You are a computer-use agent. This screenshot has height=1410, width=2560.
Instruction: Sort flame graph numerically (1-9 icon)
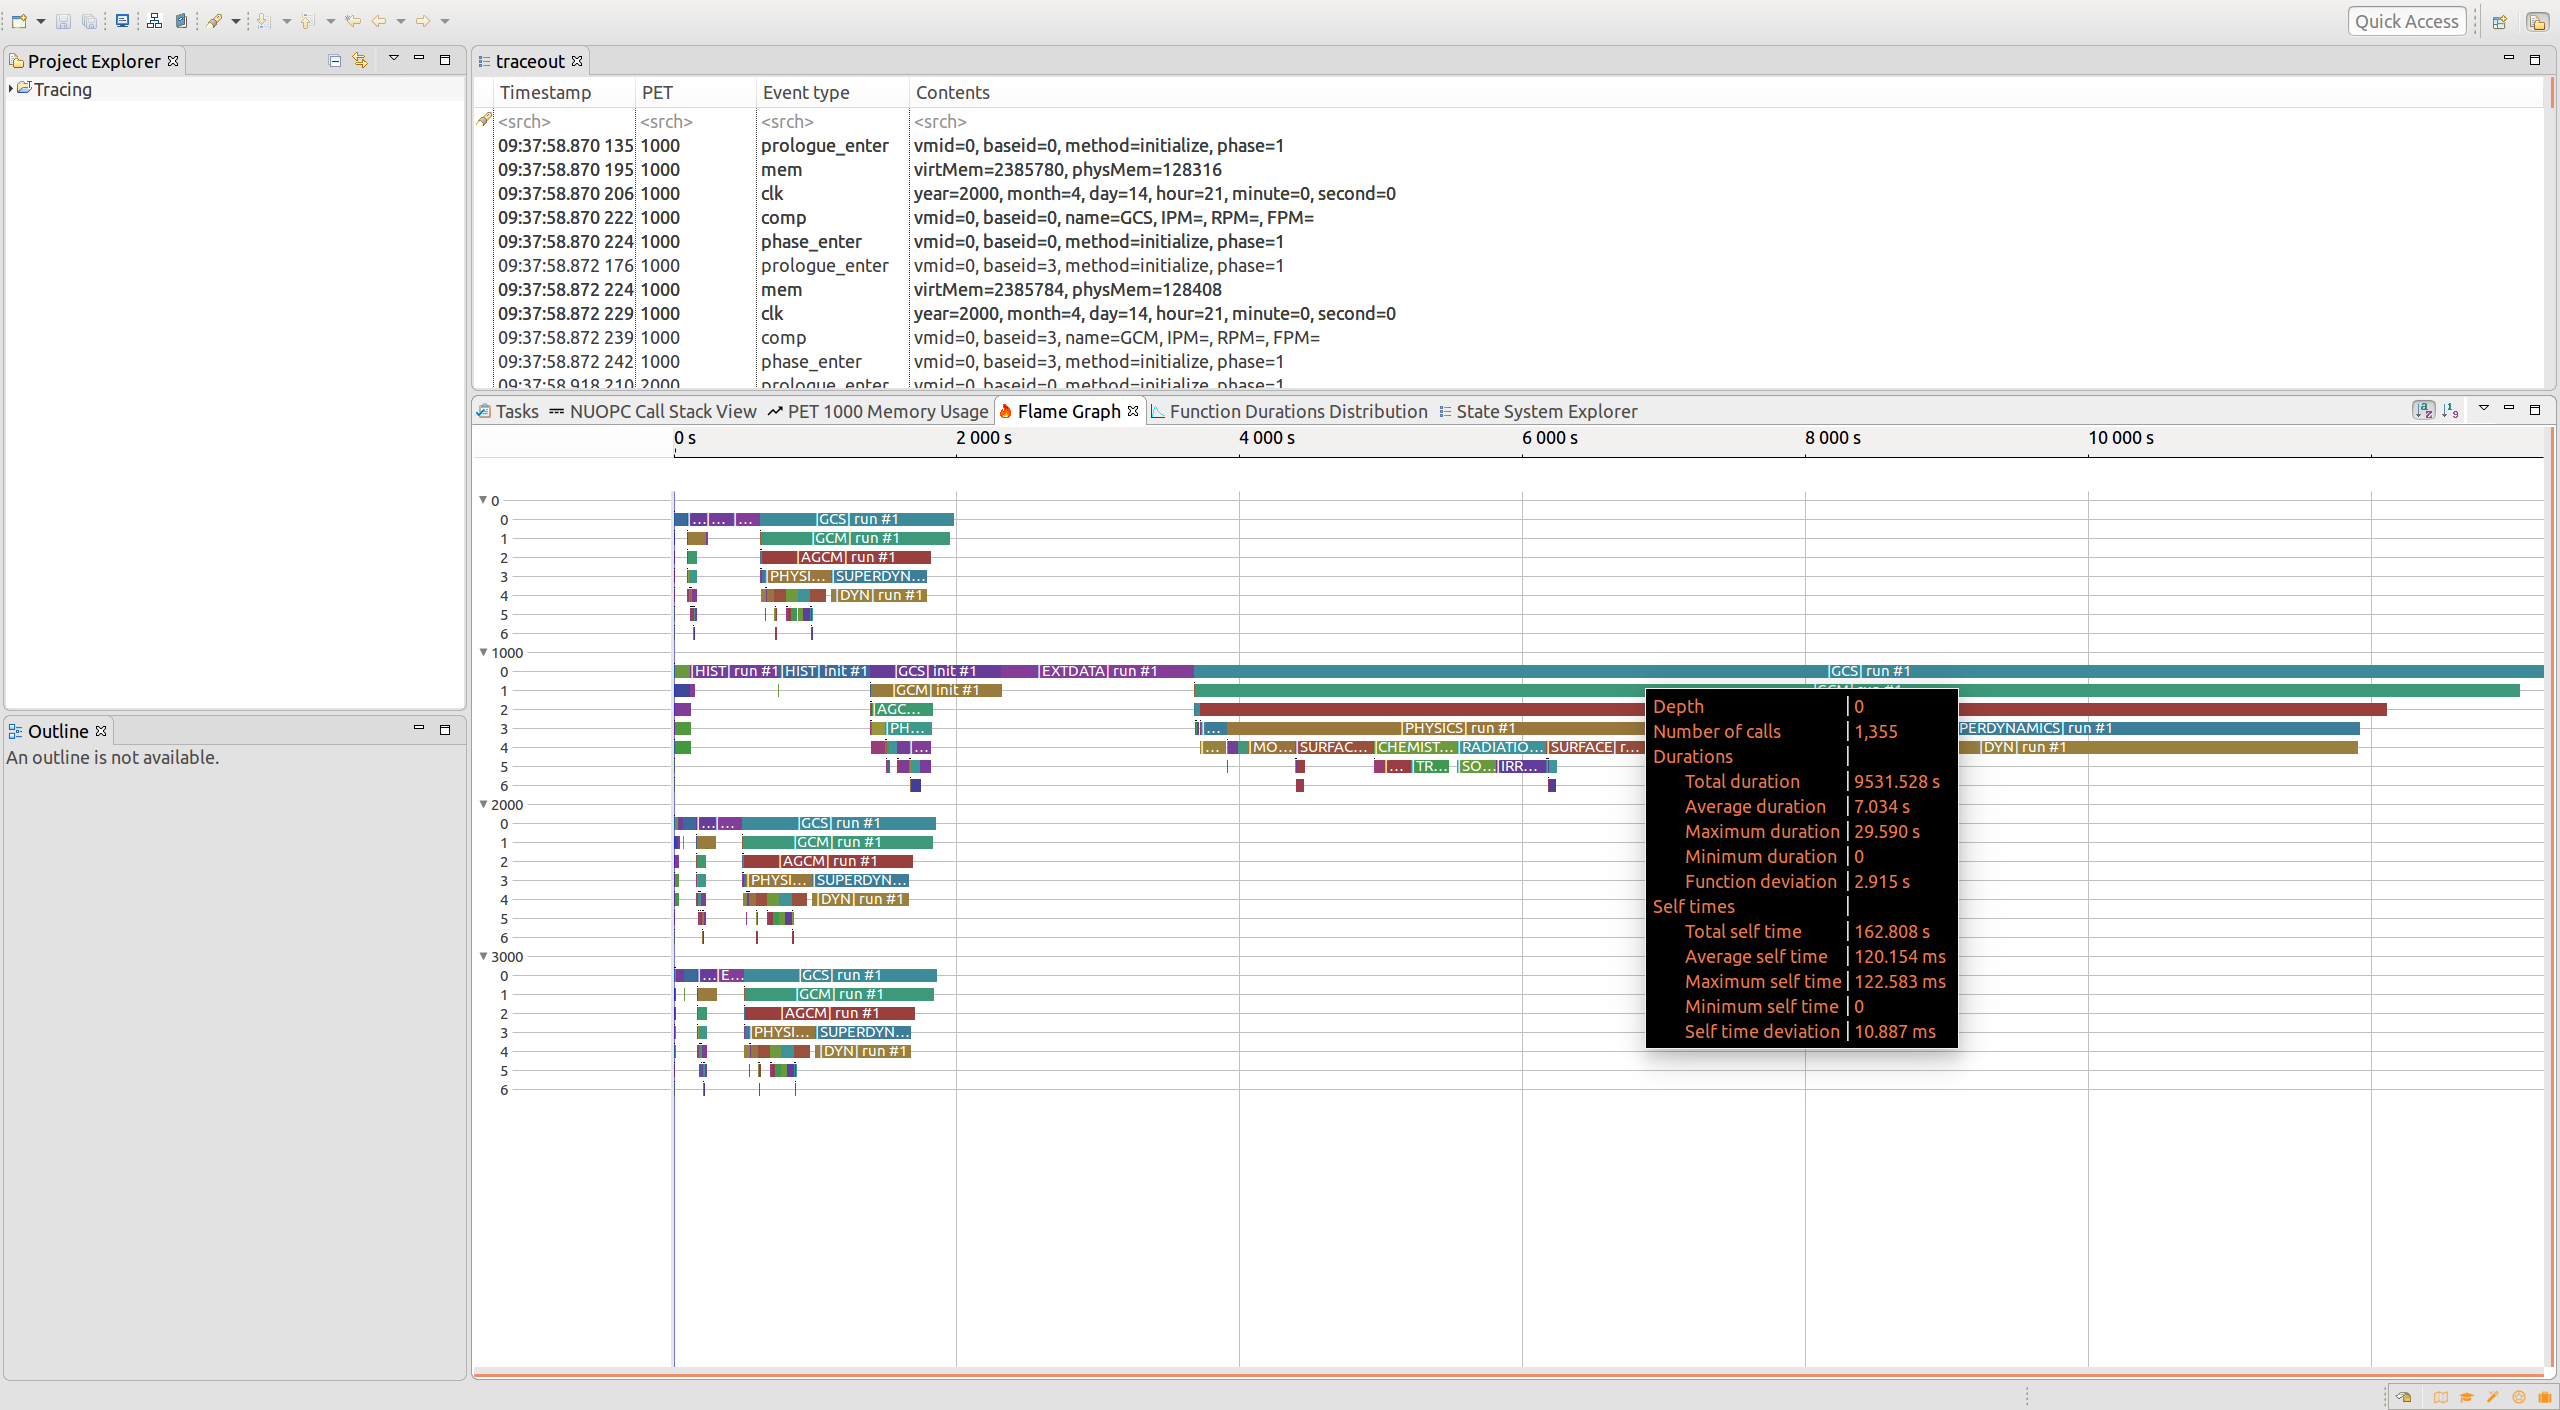pos(2450,410)
